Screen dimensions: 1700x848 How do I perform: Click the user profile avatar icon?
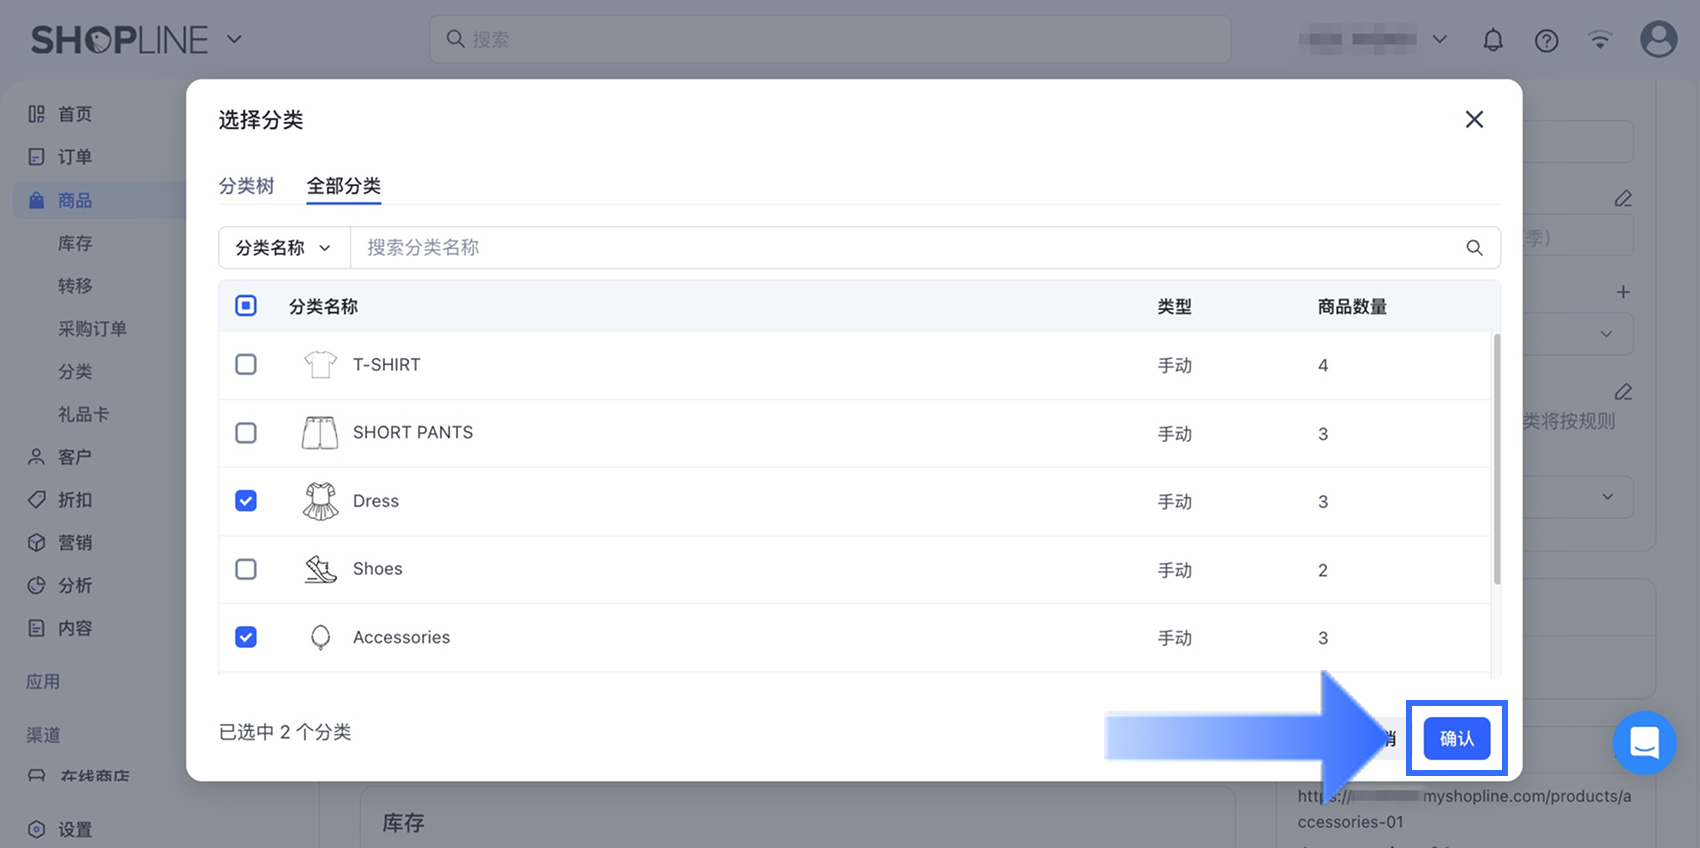pos(1658,40)
